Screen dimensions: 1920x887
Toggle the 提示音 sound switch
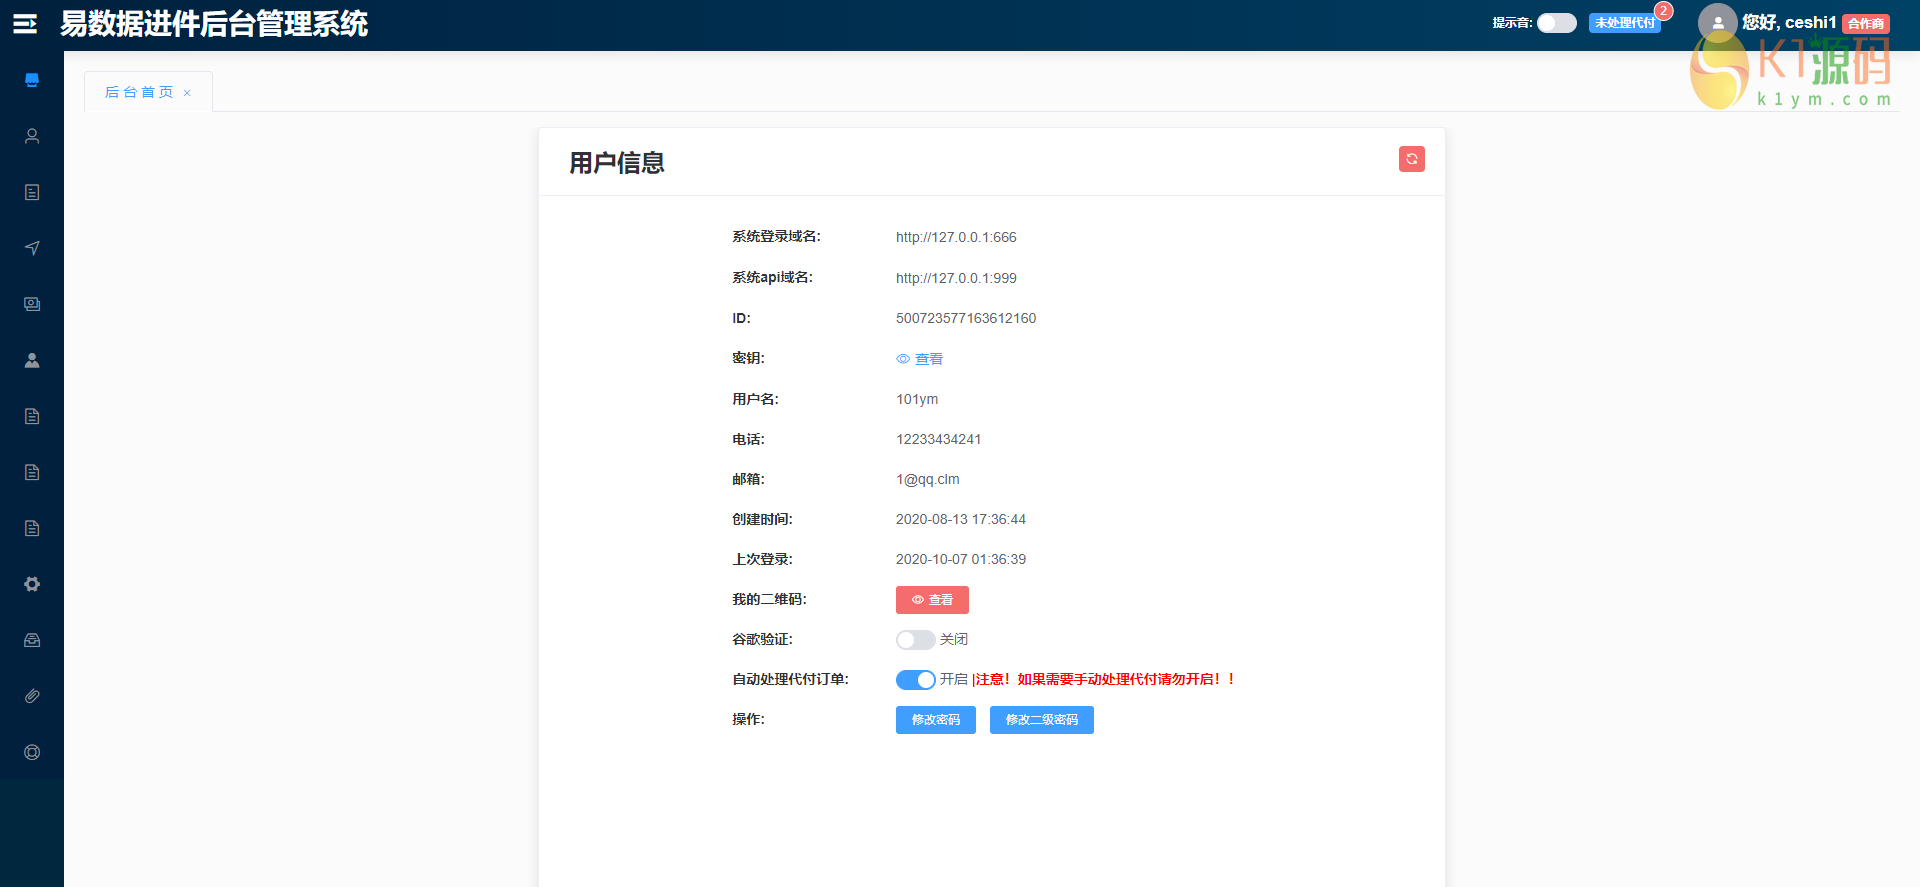point(1556,23)
